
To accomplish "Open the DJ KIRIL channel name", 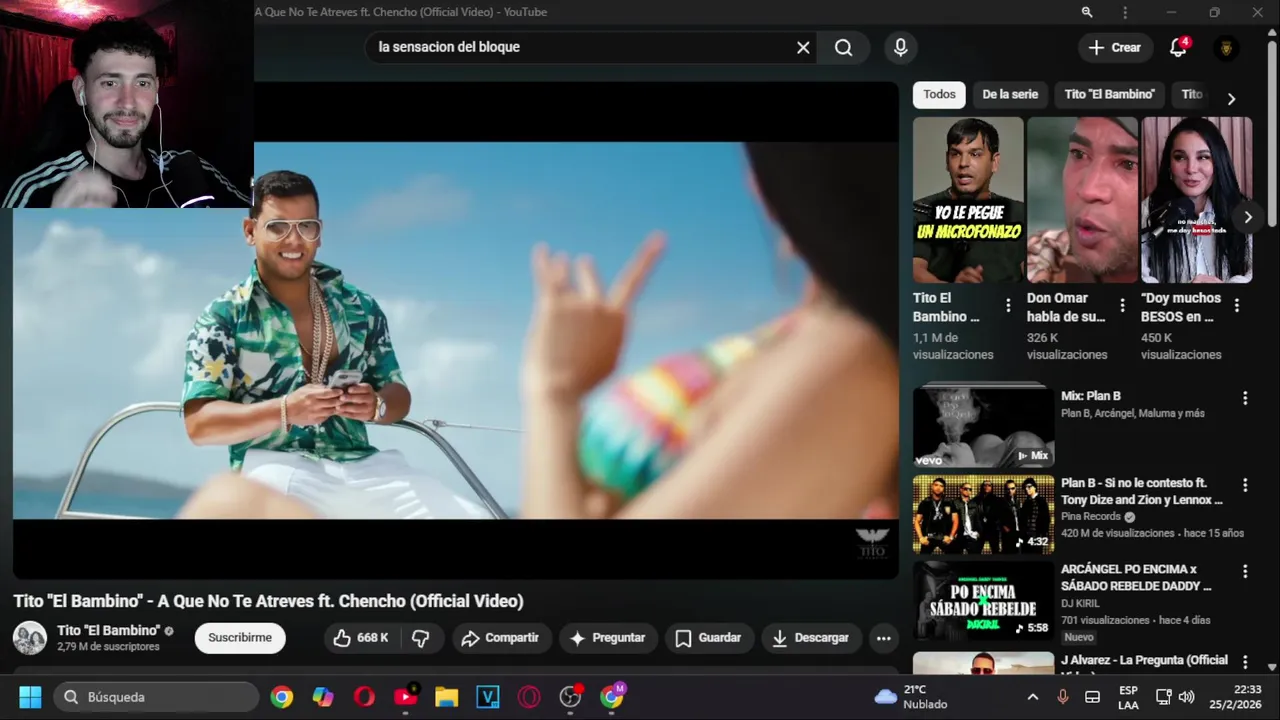I will (1080, 603).
